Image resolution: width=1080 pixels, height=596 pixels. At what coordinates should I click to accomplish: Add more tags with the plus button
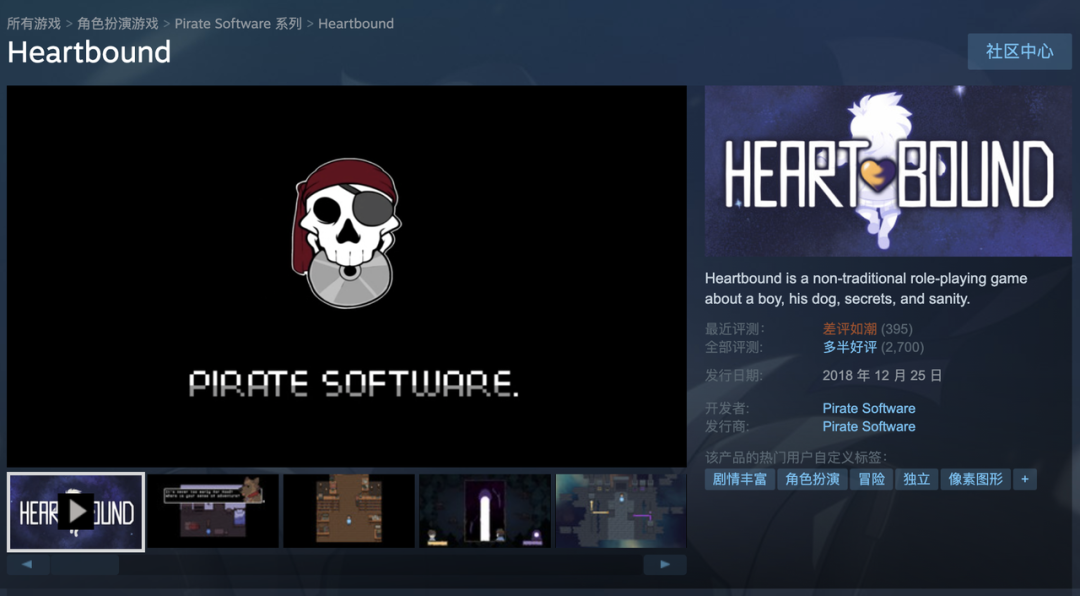pyautogui.click(x=1024, y=480)
